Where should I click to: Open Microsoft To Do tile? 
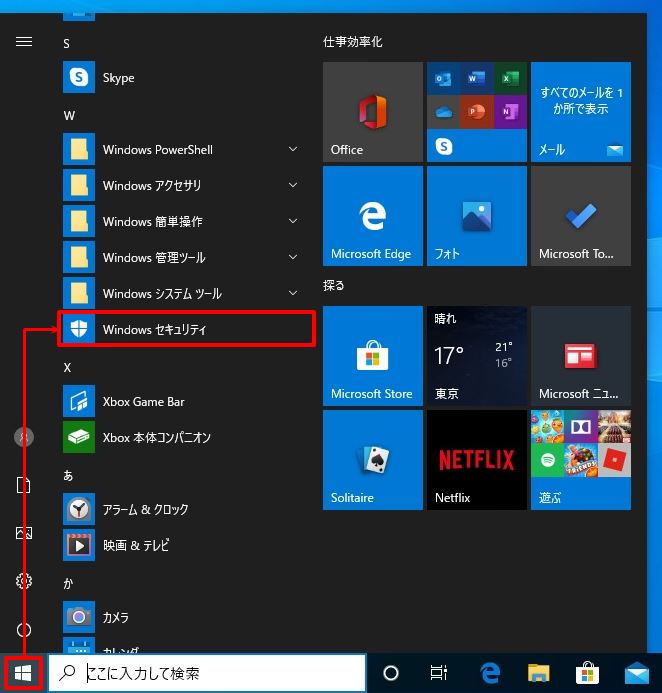(581, 216)
